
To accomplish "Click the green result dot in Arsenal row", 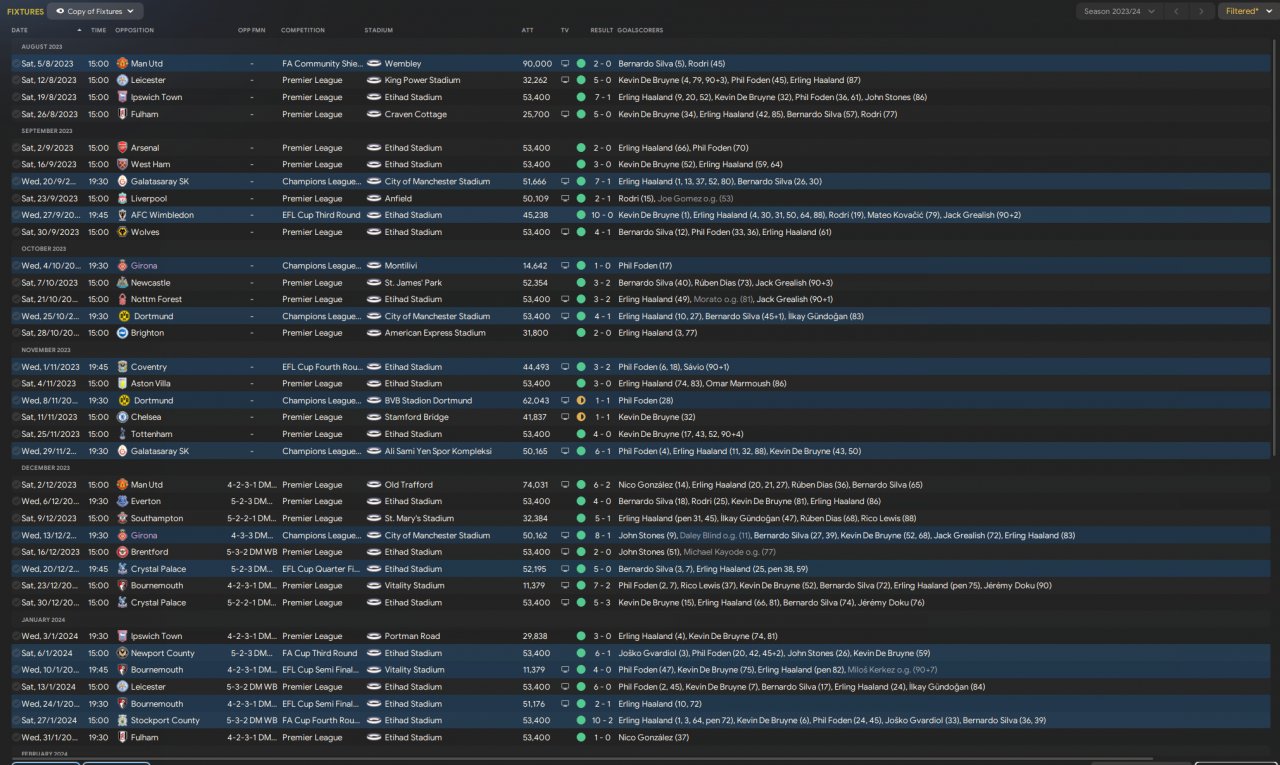I will pyautogui.click(x=581, y=148).
